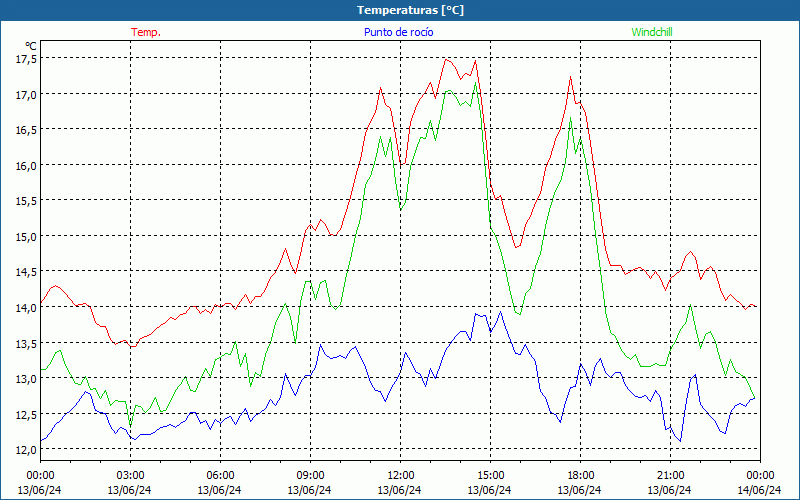Click the 12,5 y-axis value
This screenshot has width=800, height=500.
(27, 415)
